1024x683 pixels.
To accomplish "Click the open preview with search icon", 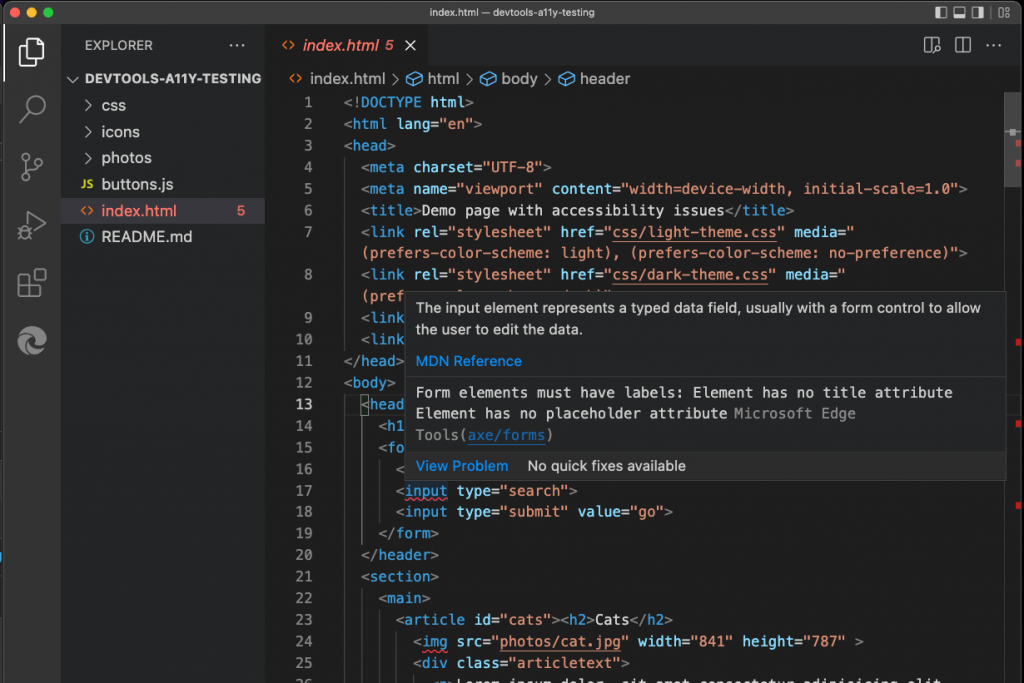I will tap(932, 45).
